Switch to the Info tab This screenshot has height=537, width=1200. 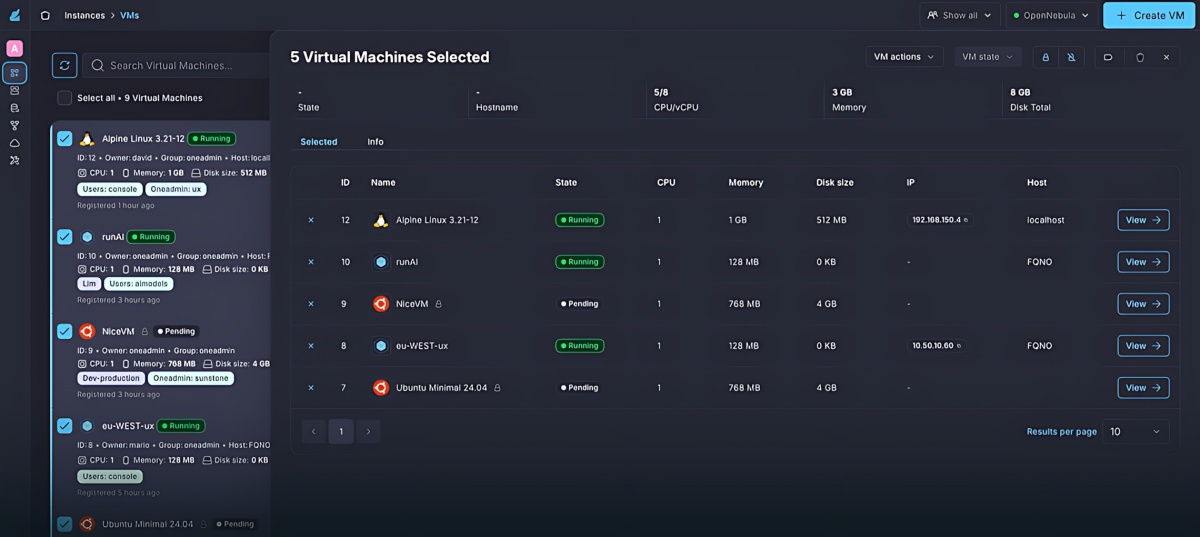[x=375, y=142]
